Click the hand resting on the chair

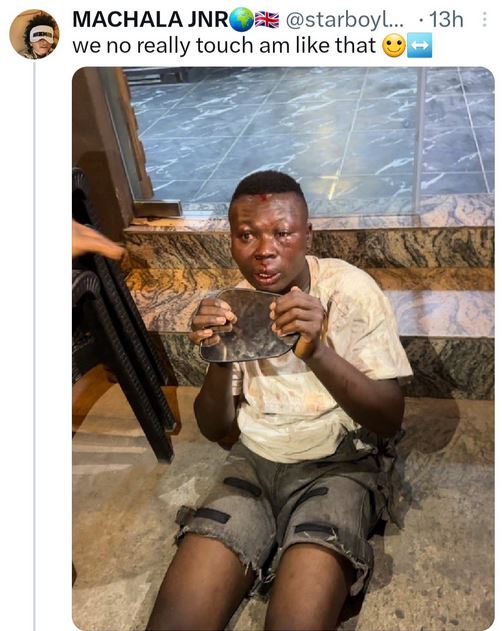coord(97,241)
